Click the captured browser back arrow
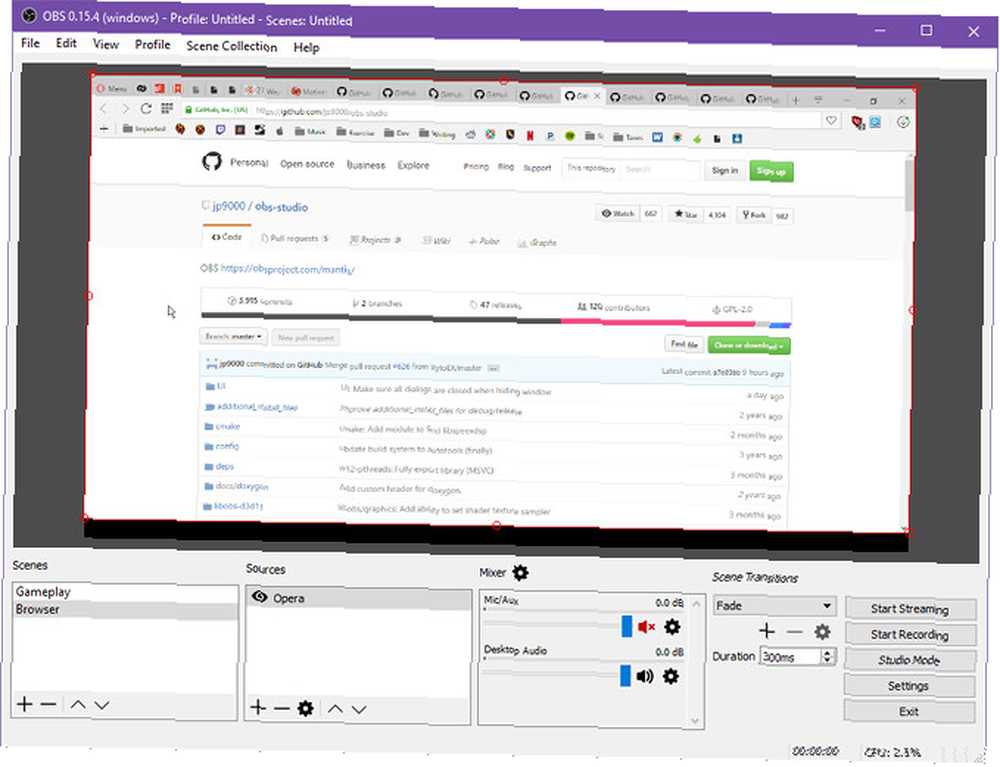The height and width of the screenshot is (767, 1000). point(104,108)
